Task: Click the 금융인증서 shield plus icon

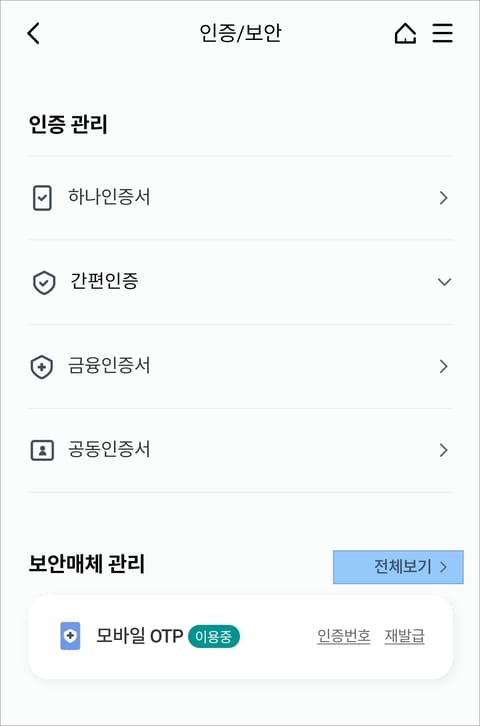Action: [42, 367]
